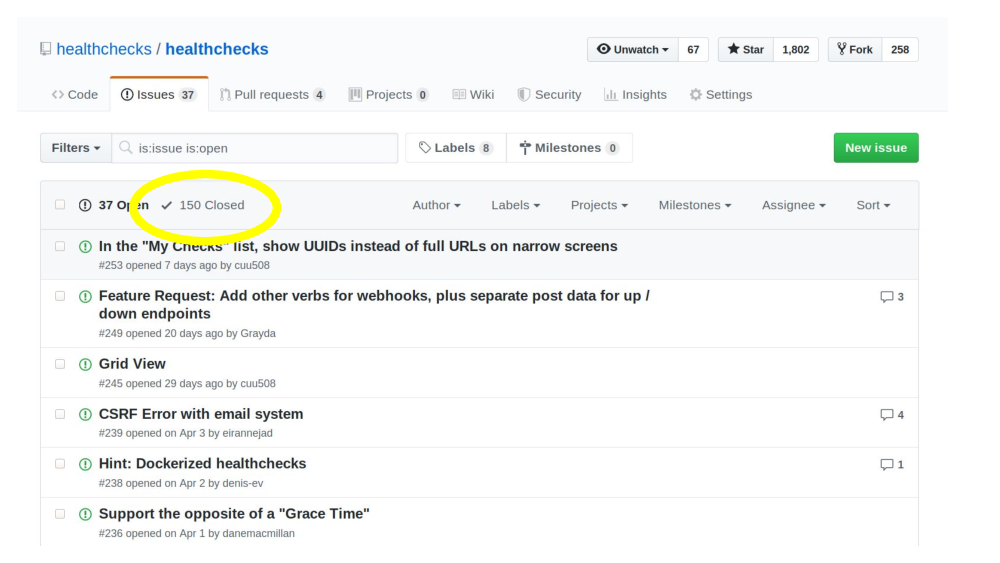Focus the issue search field
Image resolution: width=1000 pixels, height=563 pixels.
coord(254,148)
